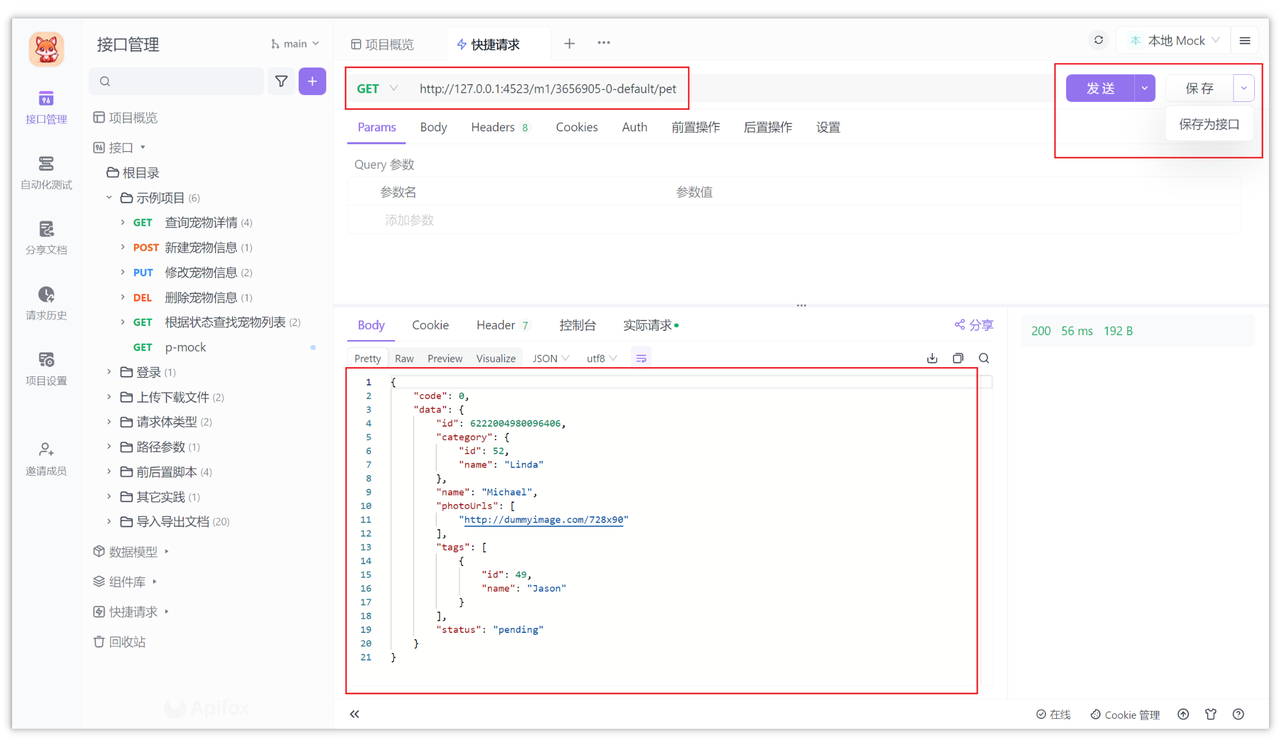Open the branch main dropdown
1280x741 pixels.
pos(295,44)
